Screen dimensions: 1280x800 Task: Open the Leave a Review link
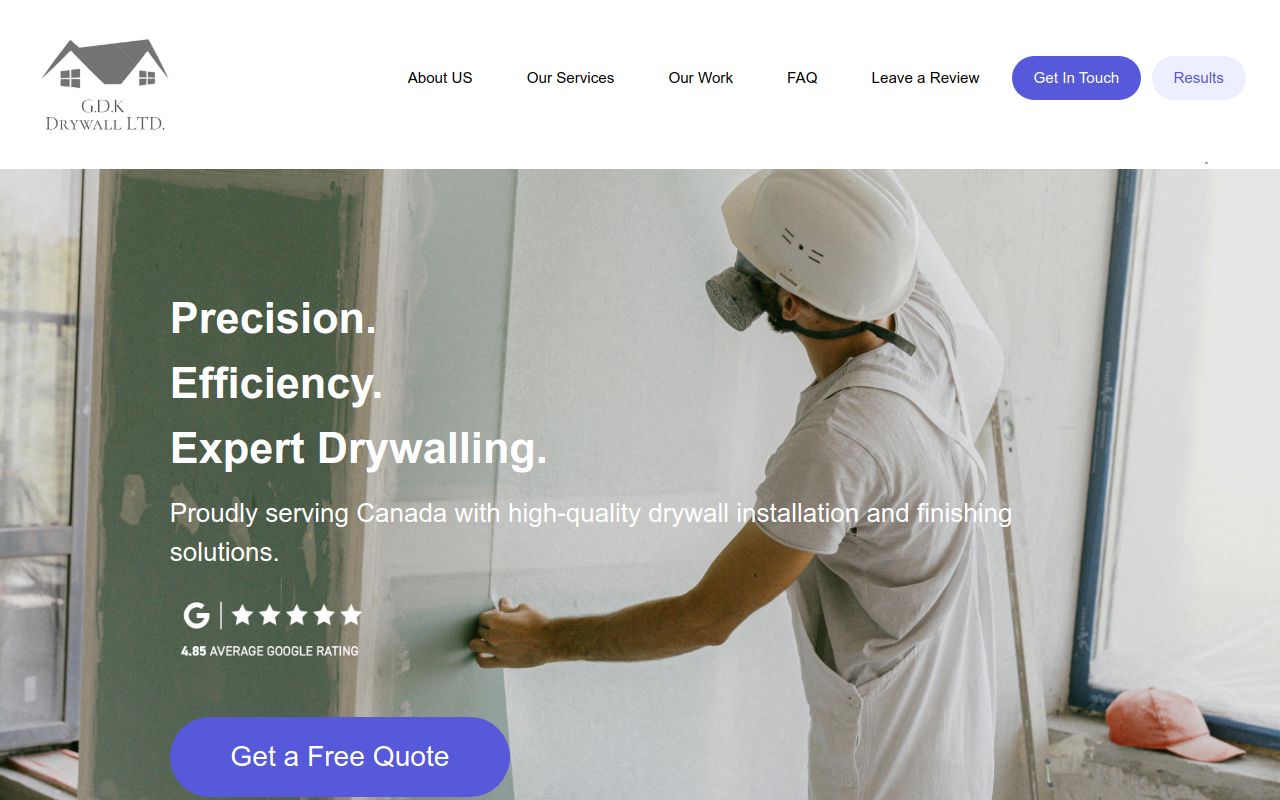click(x=925, y=78)
